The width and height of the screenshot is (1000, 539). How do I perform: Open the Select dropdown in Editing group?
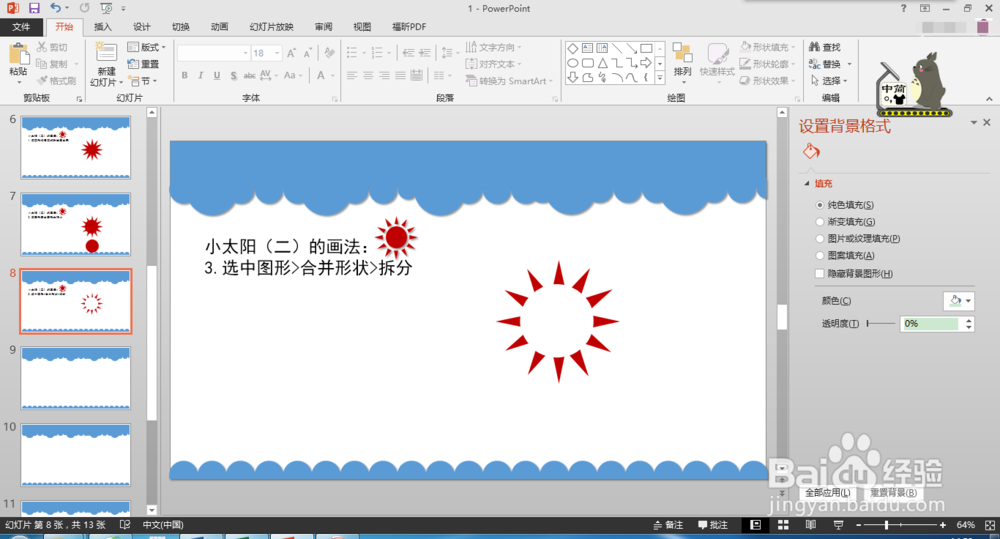coord(829,81)
